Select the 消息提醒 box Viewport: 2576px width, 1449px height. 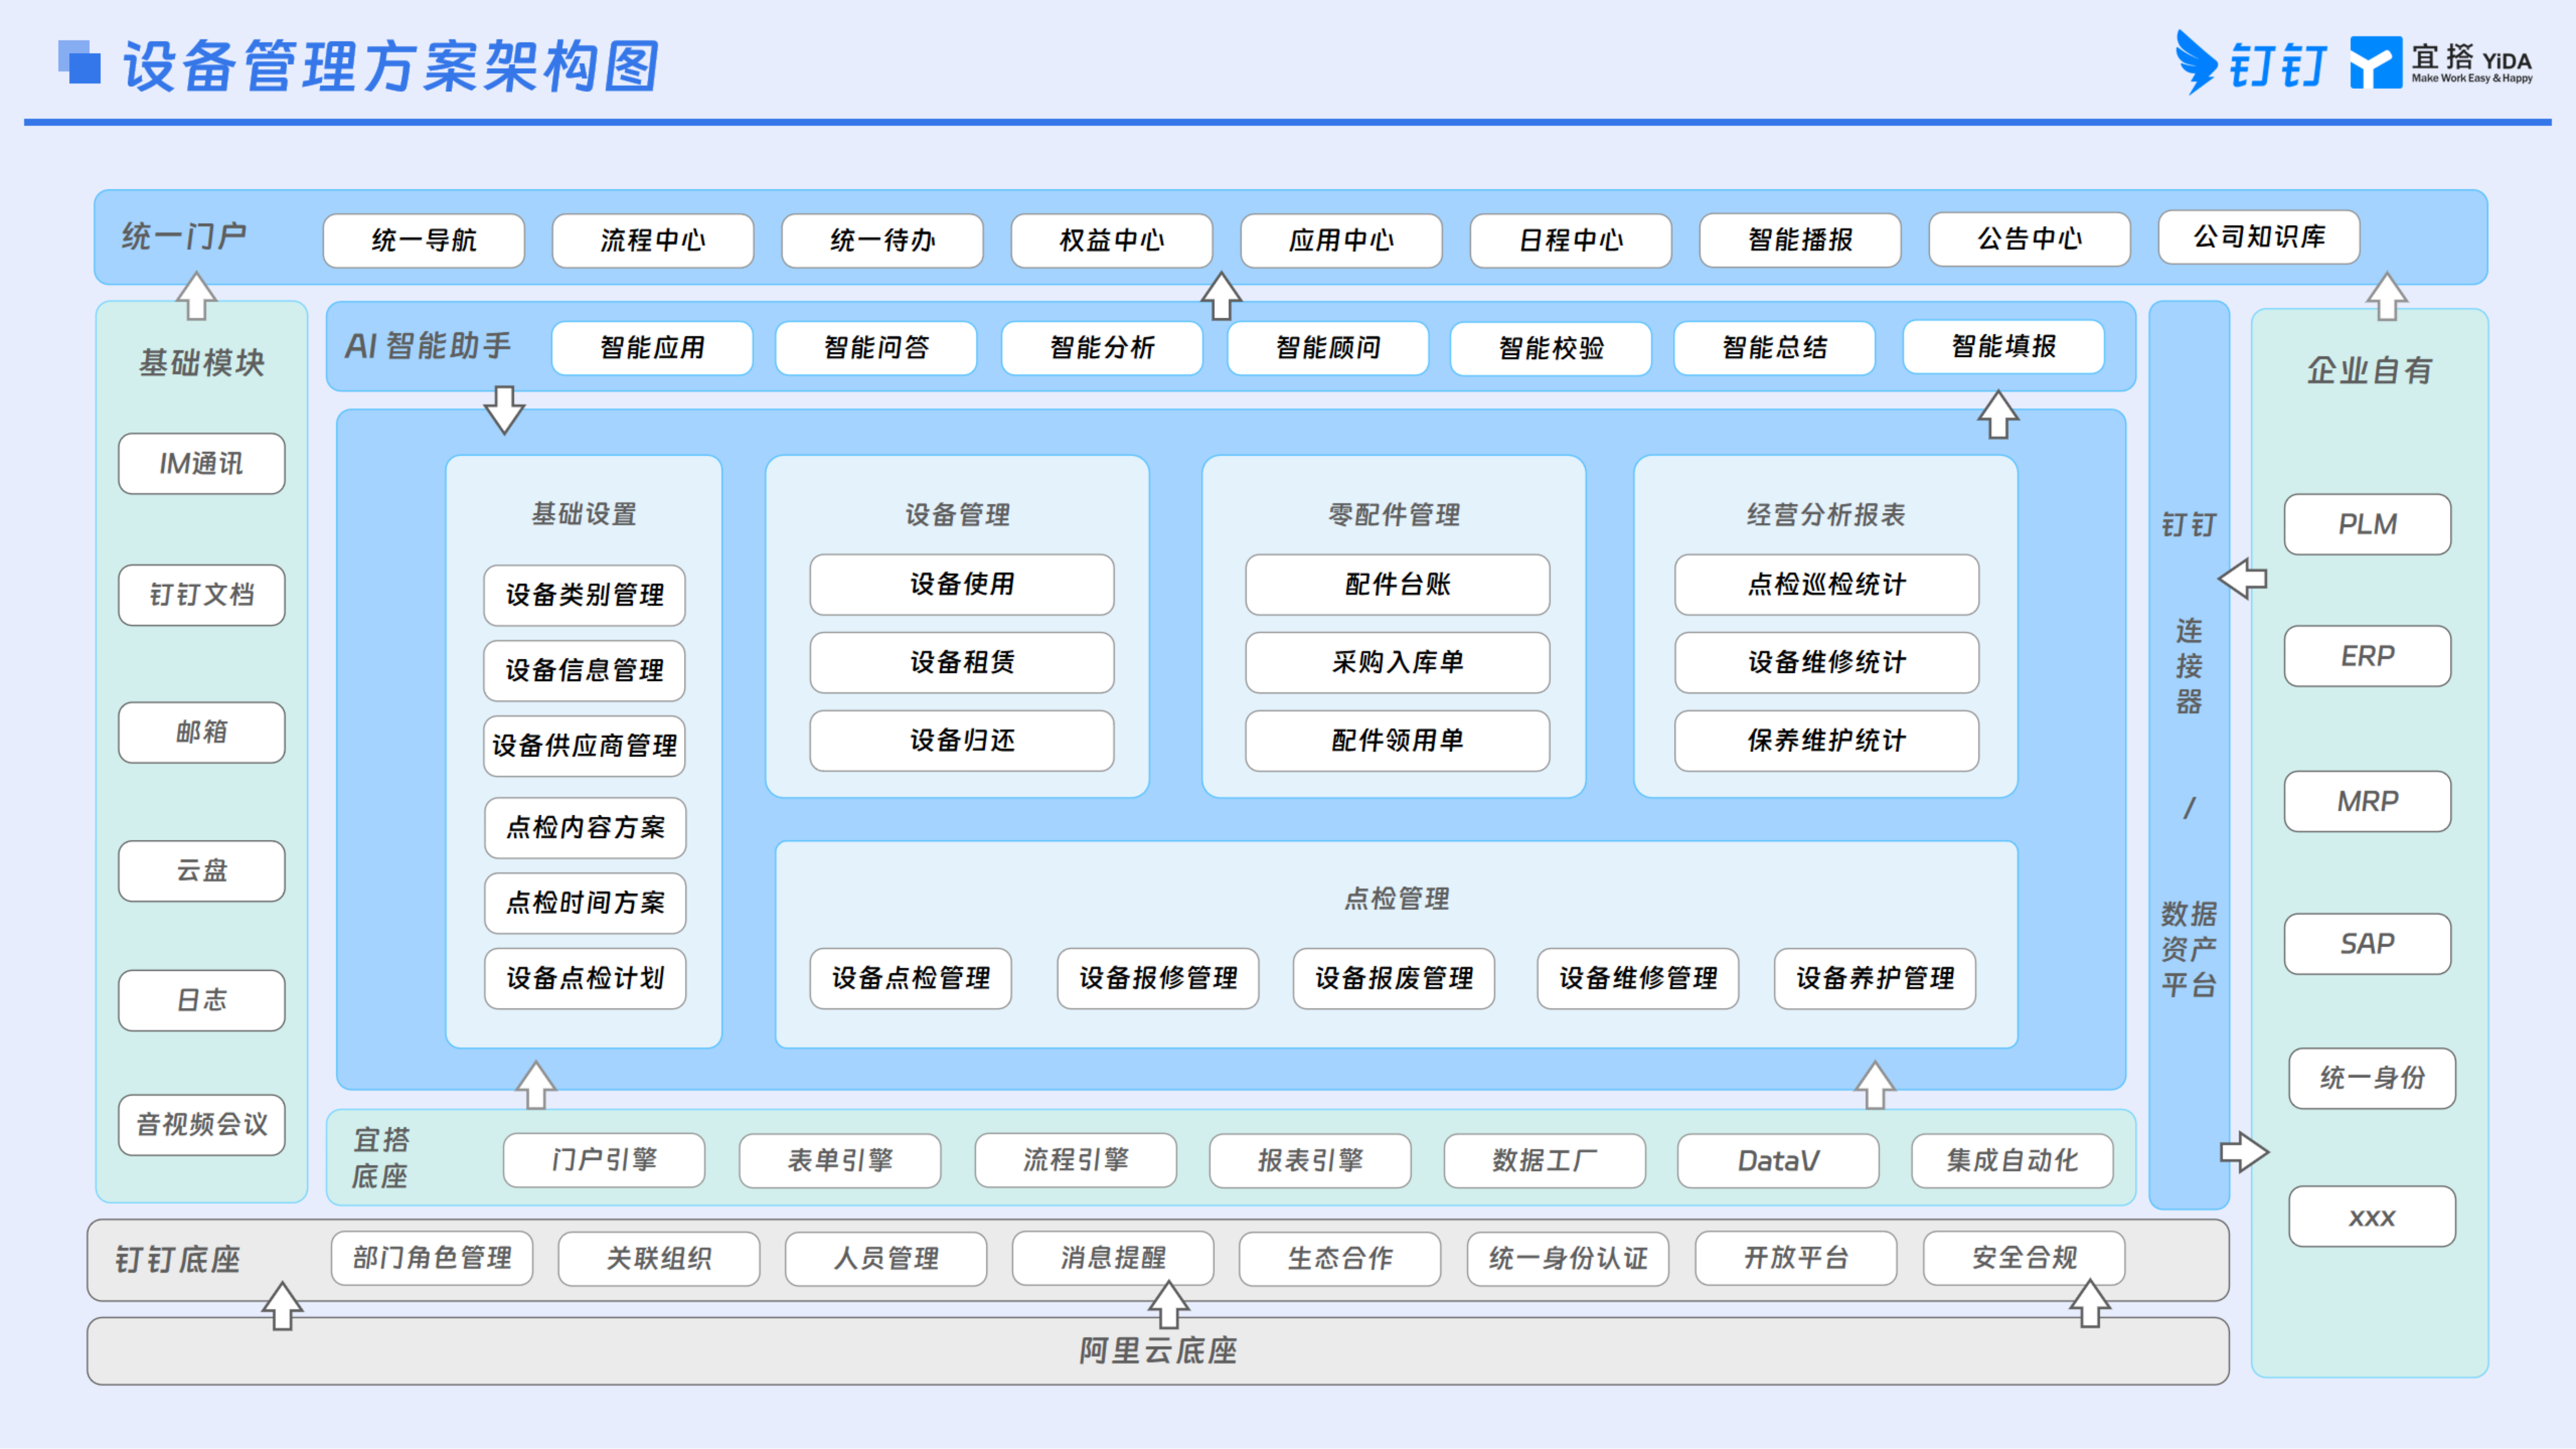(1113, 1258)
